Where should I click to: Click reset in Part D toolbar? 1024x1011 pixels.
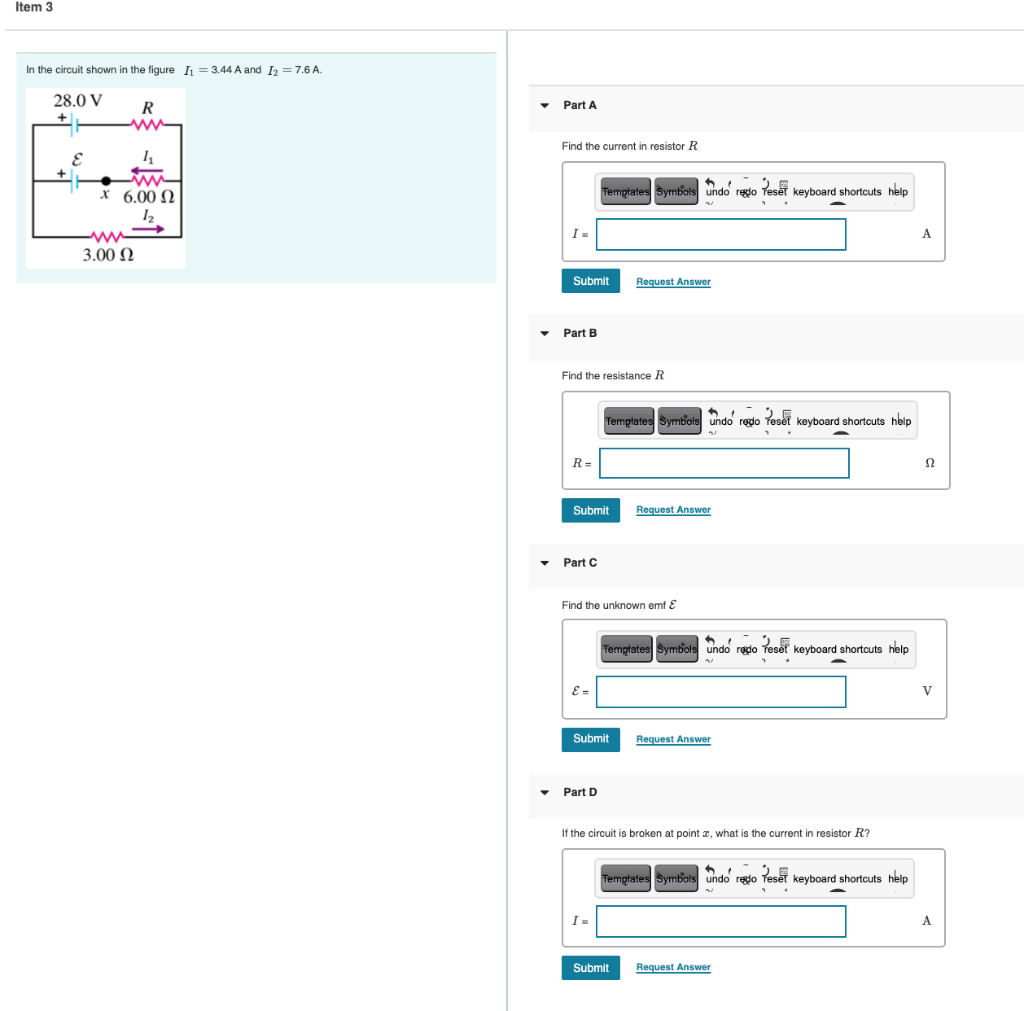tap(775, 878)
